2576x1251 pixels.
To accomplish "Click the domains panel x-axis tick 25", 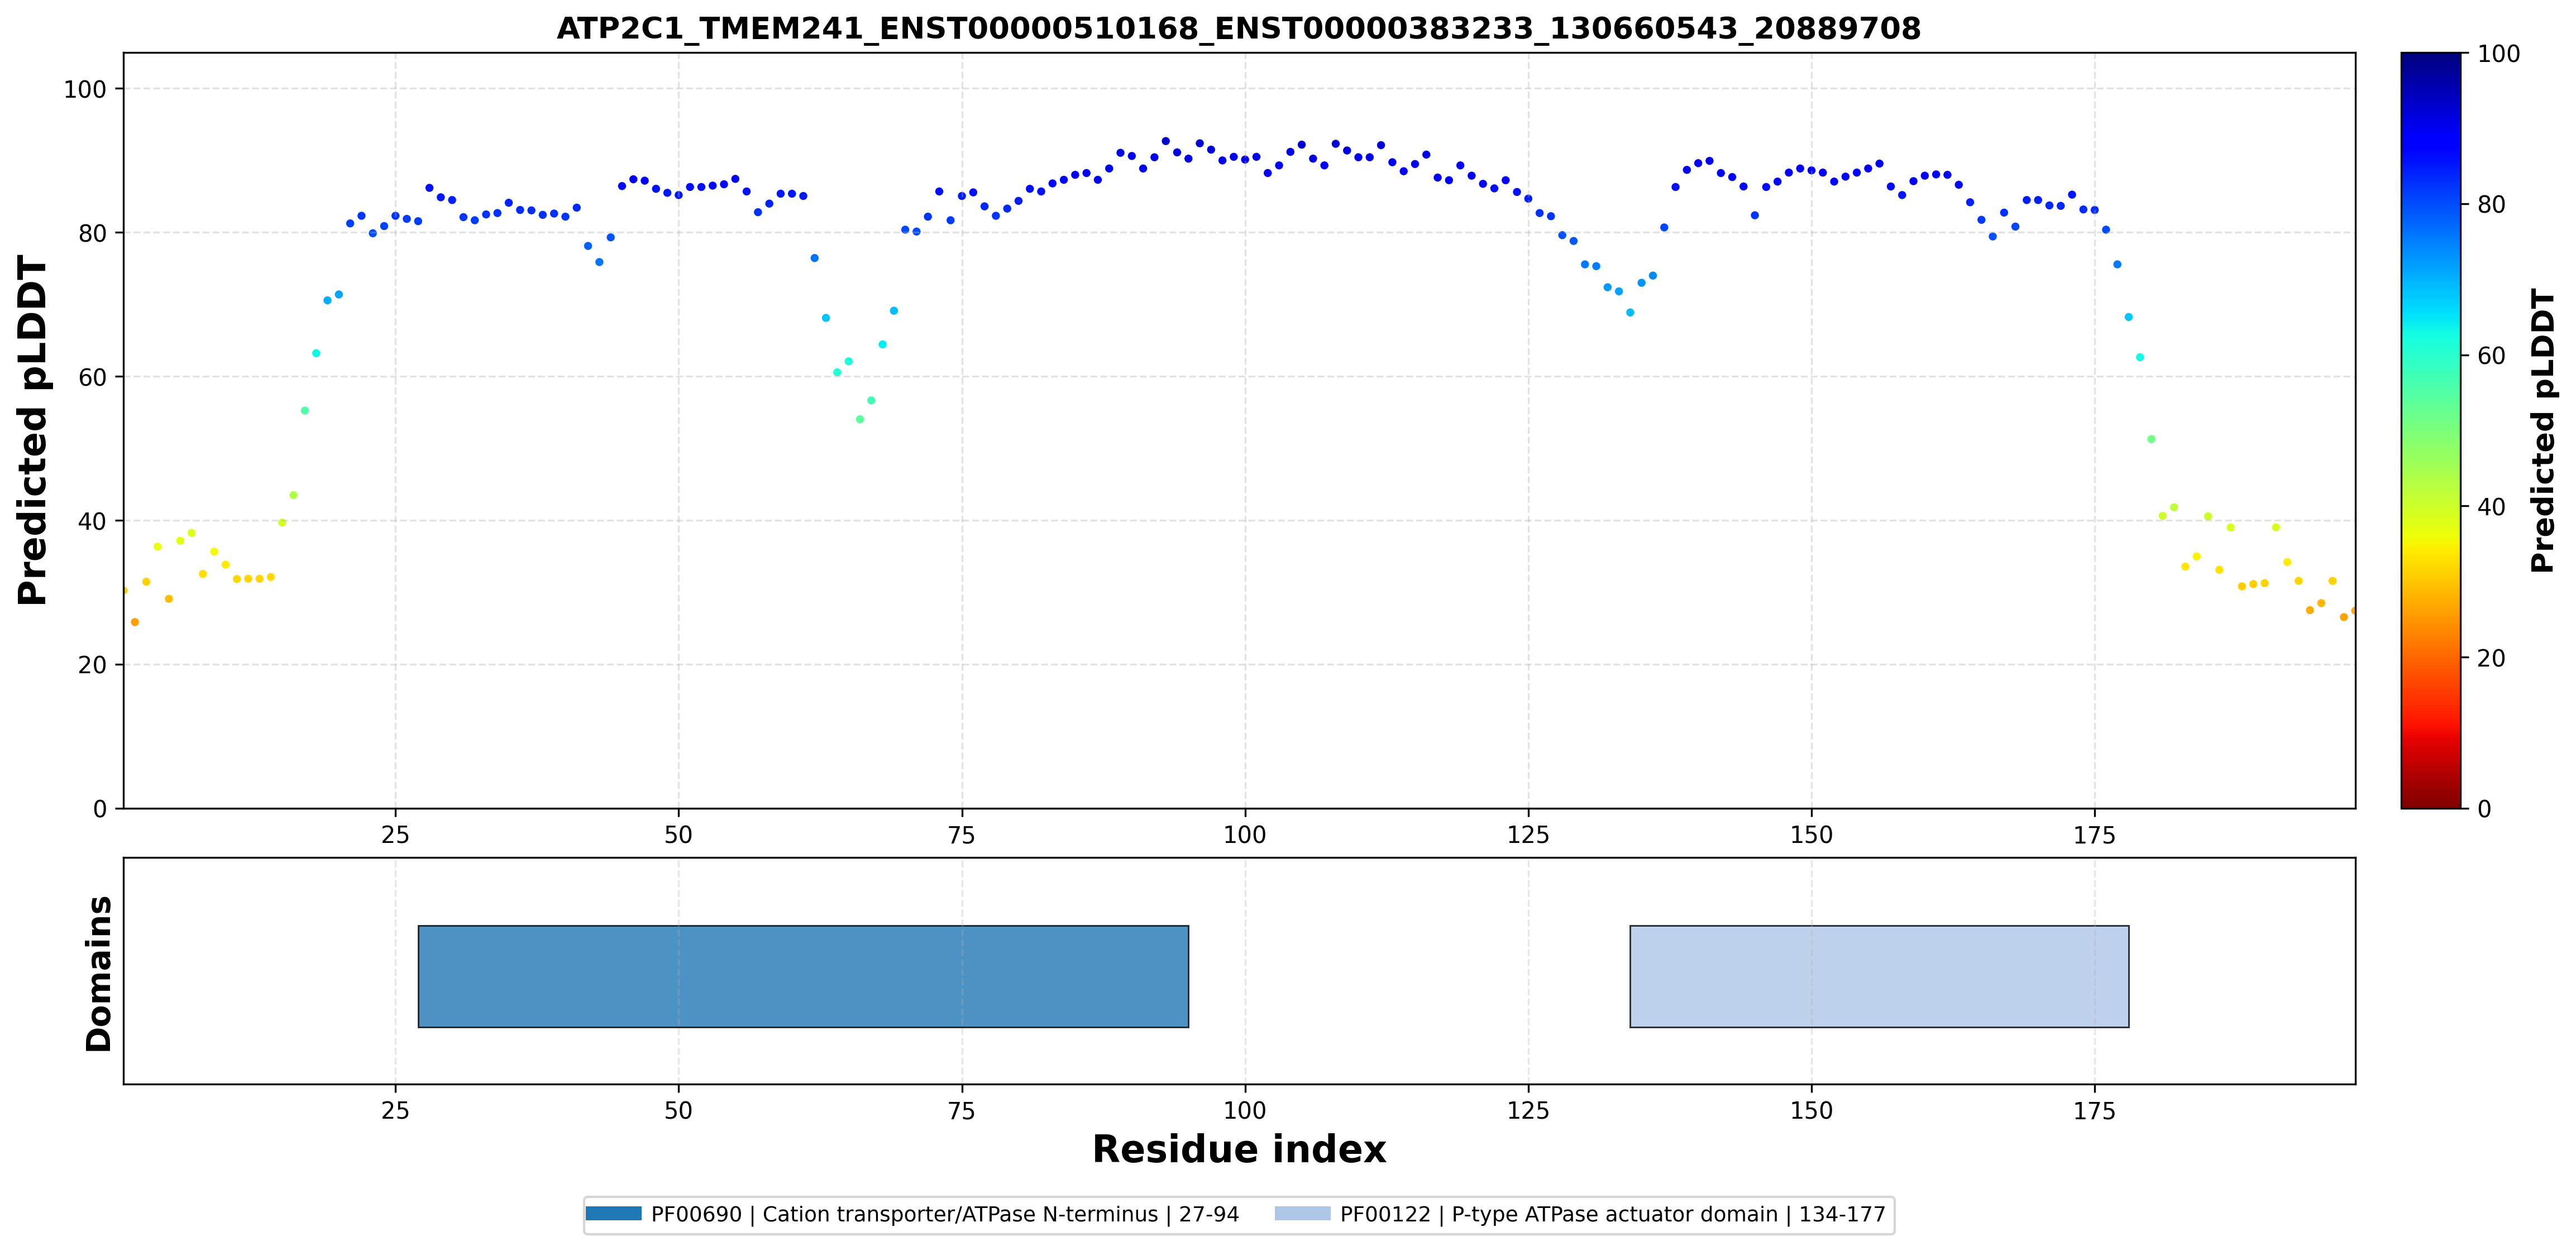I will coord(395,1111).
